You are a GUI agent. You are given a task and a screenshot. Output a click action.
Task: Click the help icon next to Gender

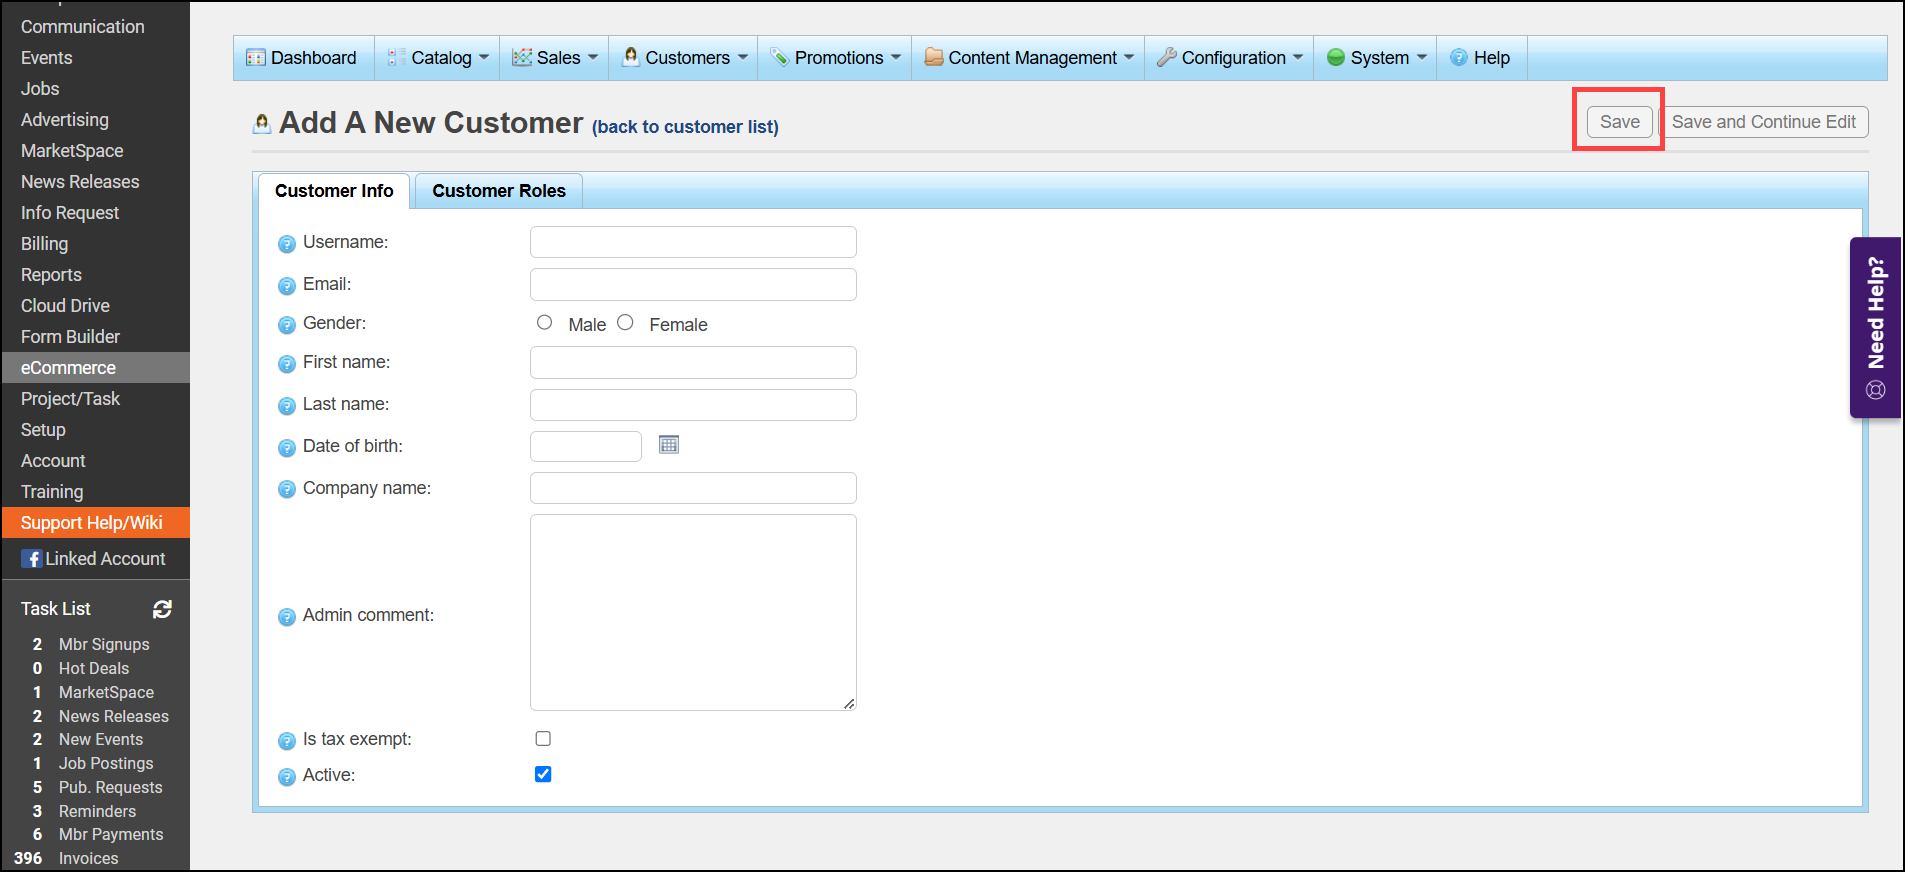click(x=287, y=324)
